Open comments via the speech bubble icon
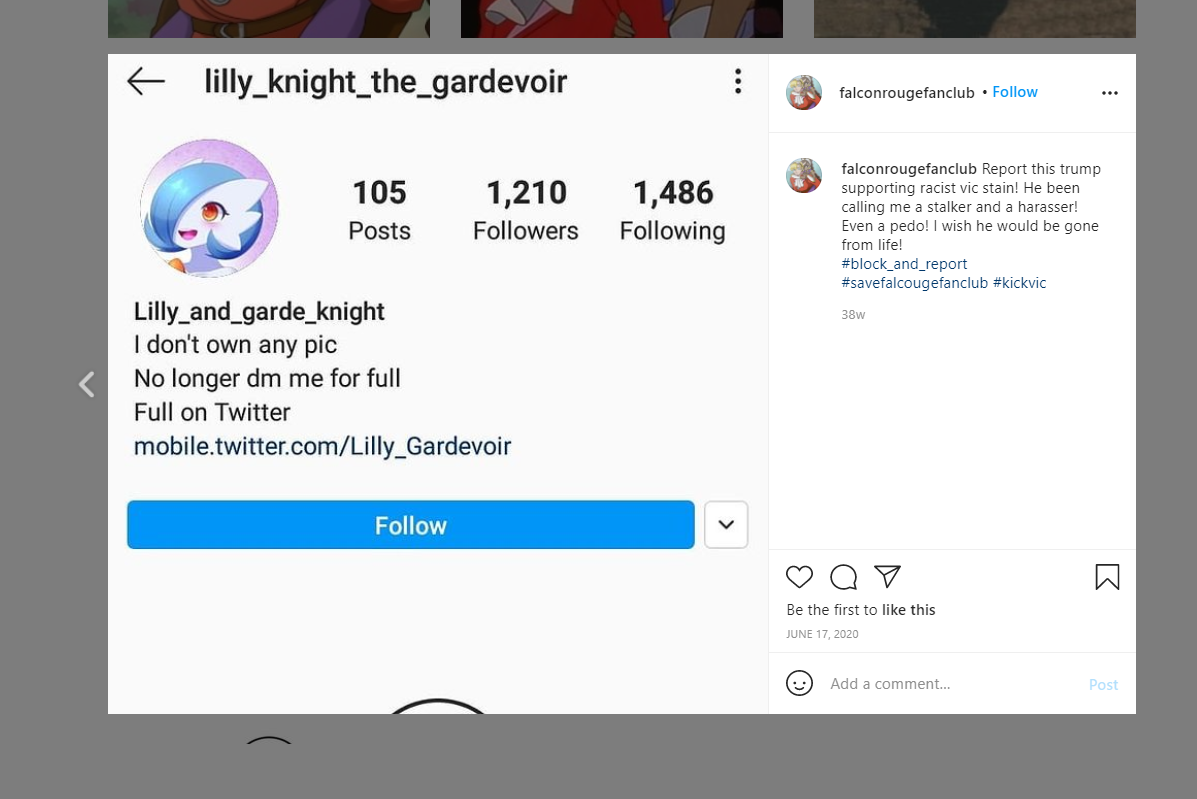The image size is (1197, 799). 844,577
